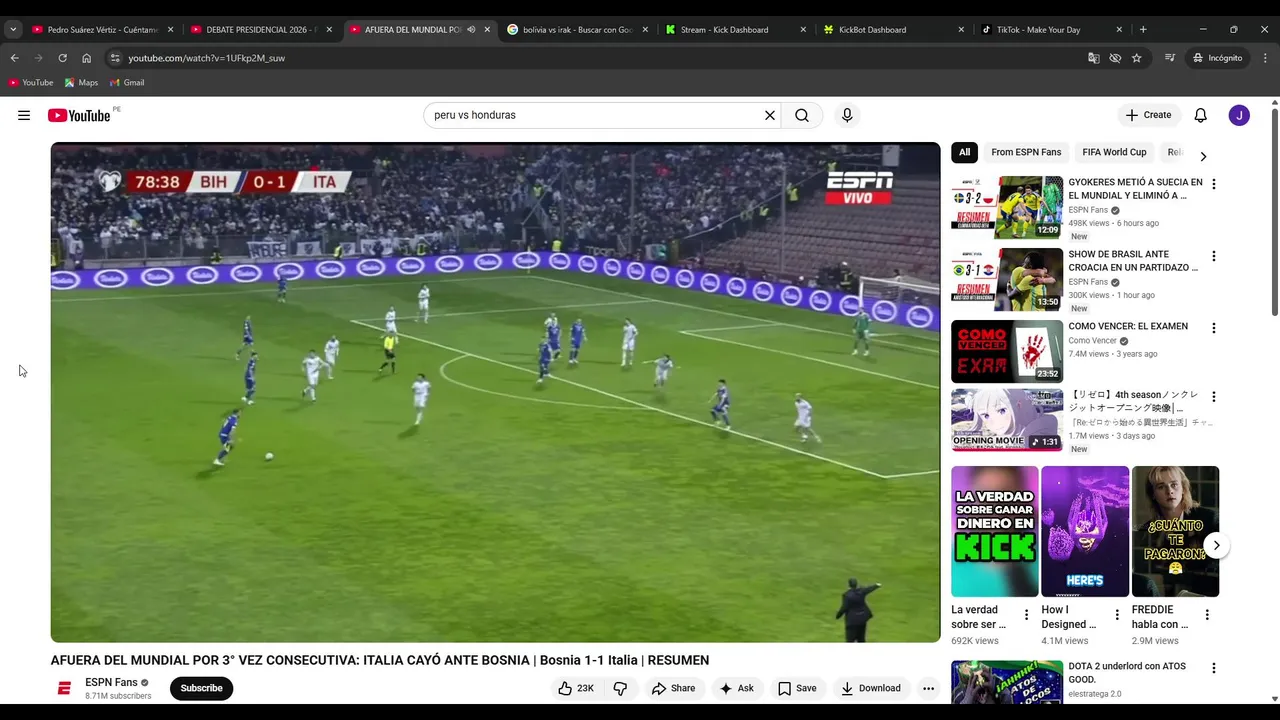The image size is (1280, 720).
Task: Open the ESPN Fans channel avatar
Action: click(65, 688)
